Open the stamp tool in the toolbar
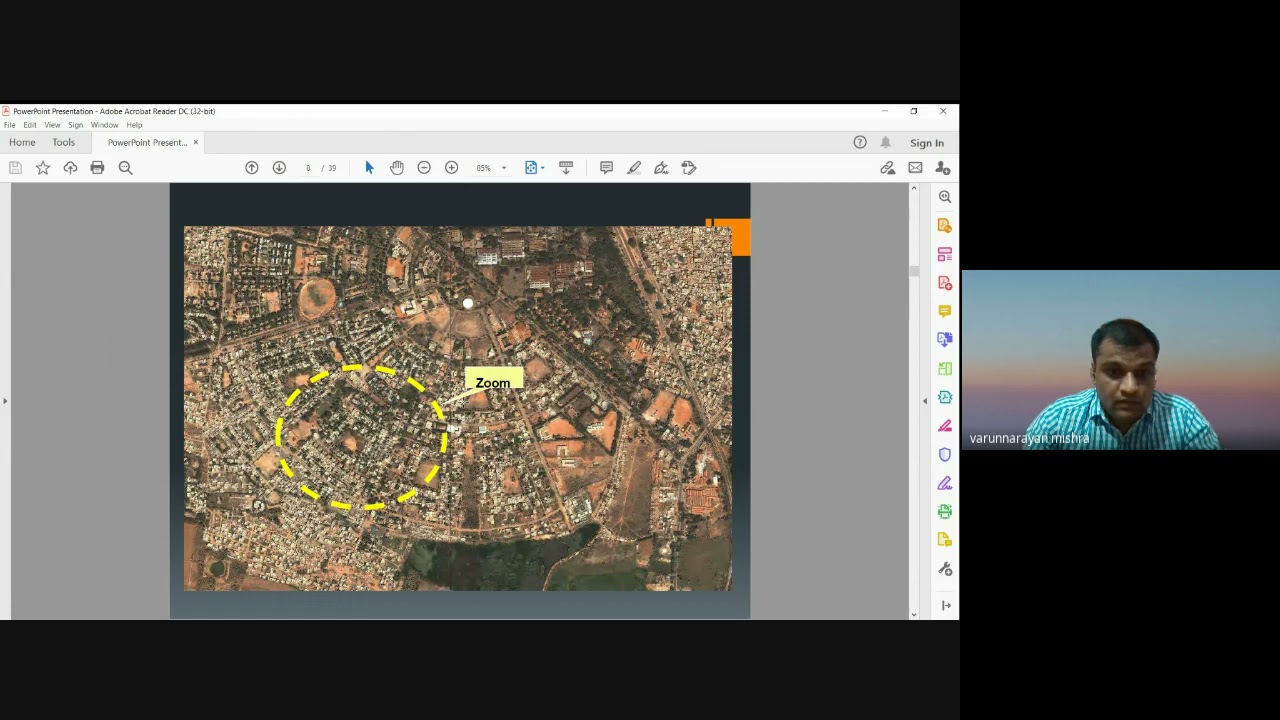Screen dimensions: 1280x720 pyautogui.click(x=689, y=168)
